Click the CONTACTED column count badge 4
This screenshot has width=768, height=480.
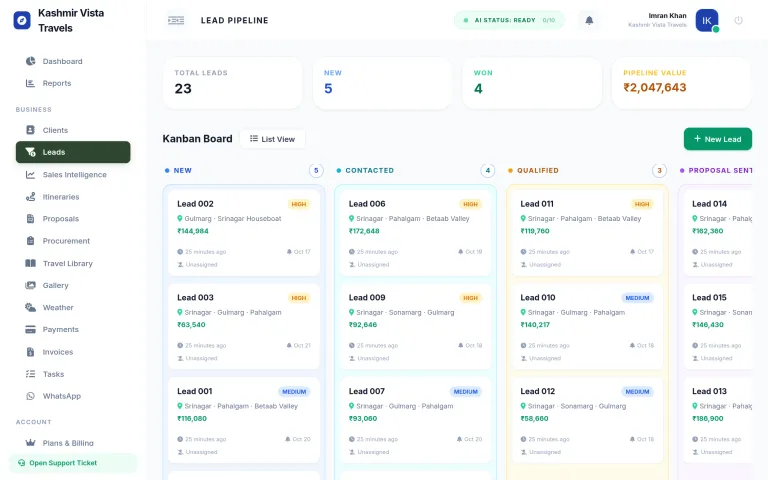488,170
